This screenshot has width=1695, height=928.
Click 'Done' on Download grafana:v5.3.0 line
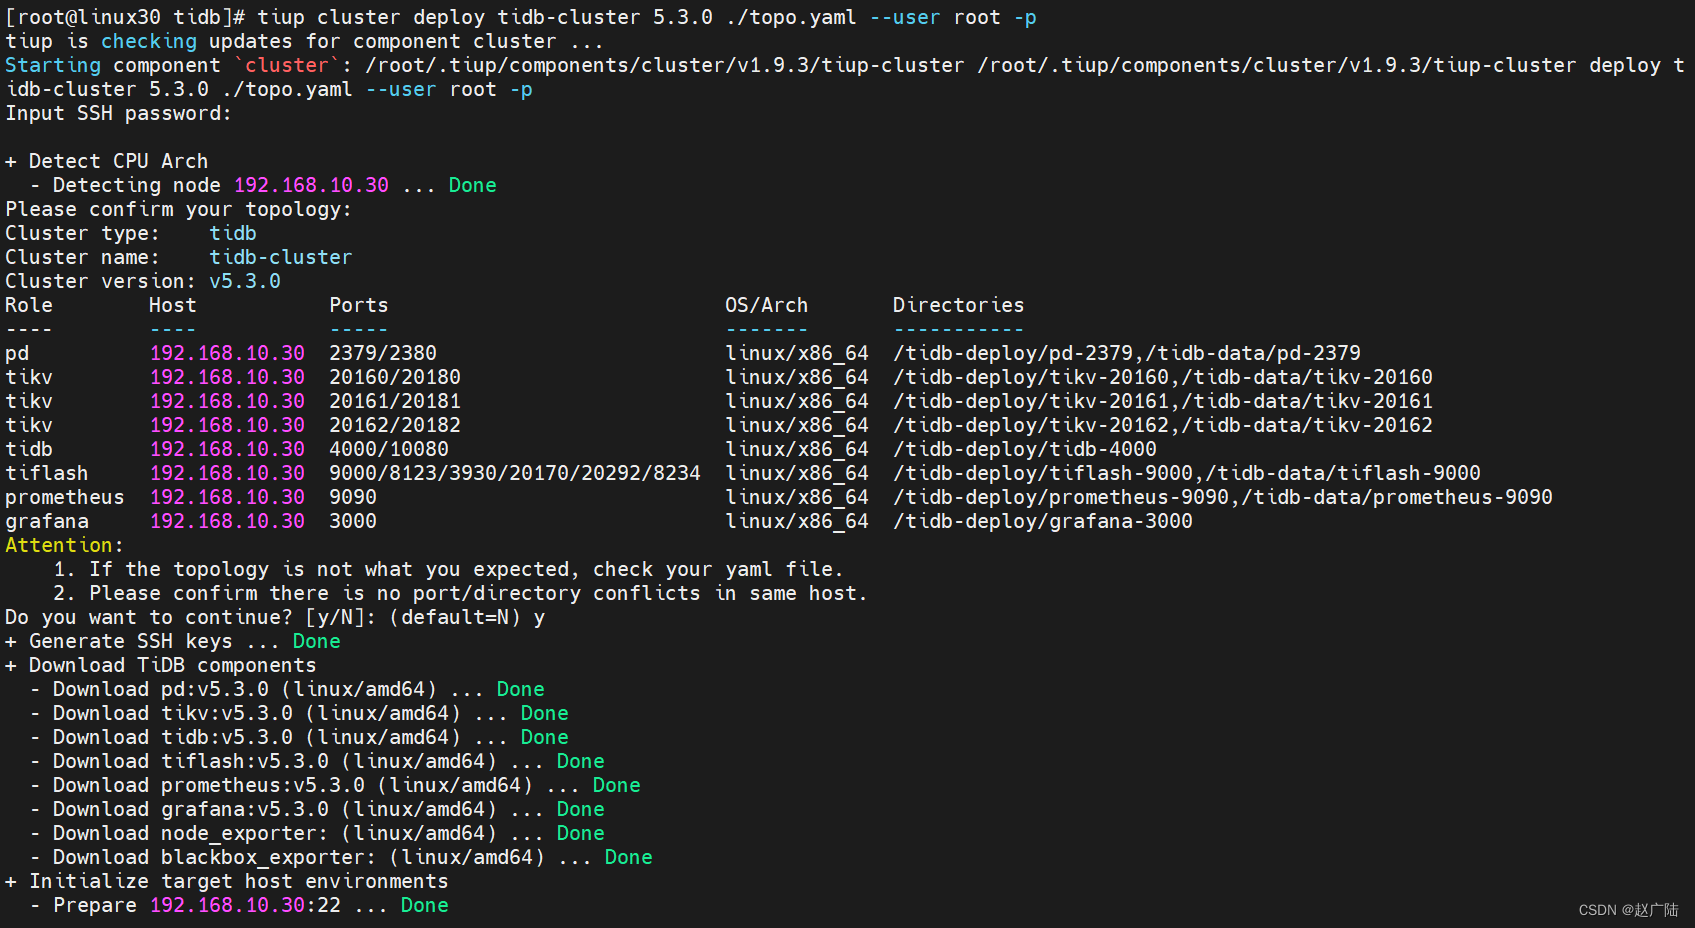point(581,809)
